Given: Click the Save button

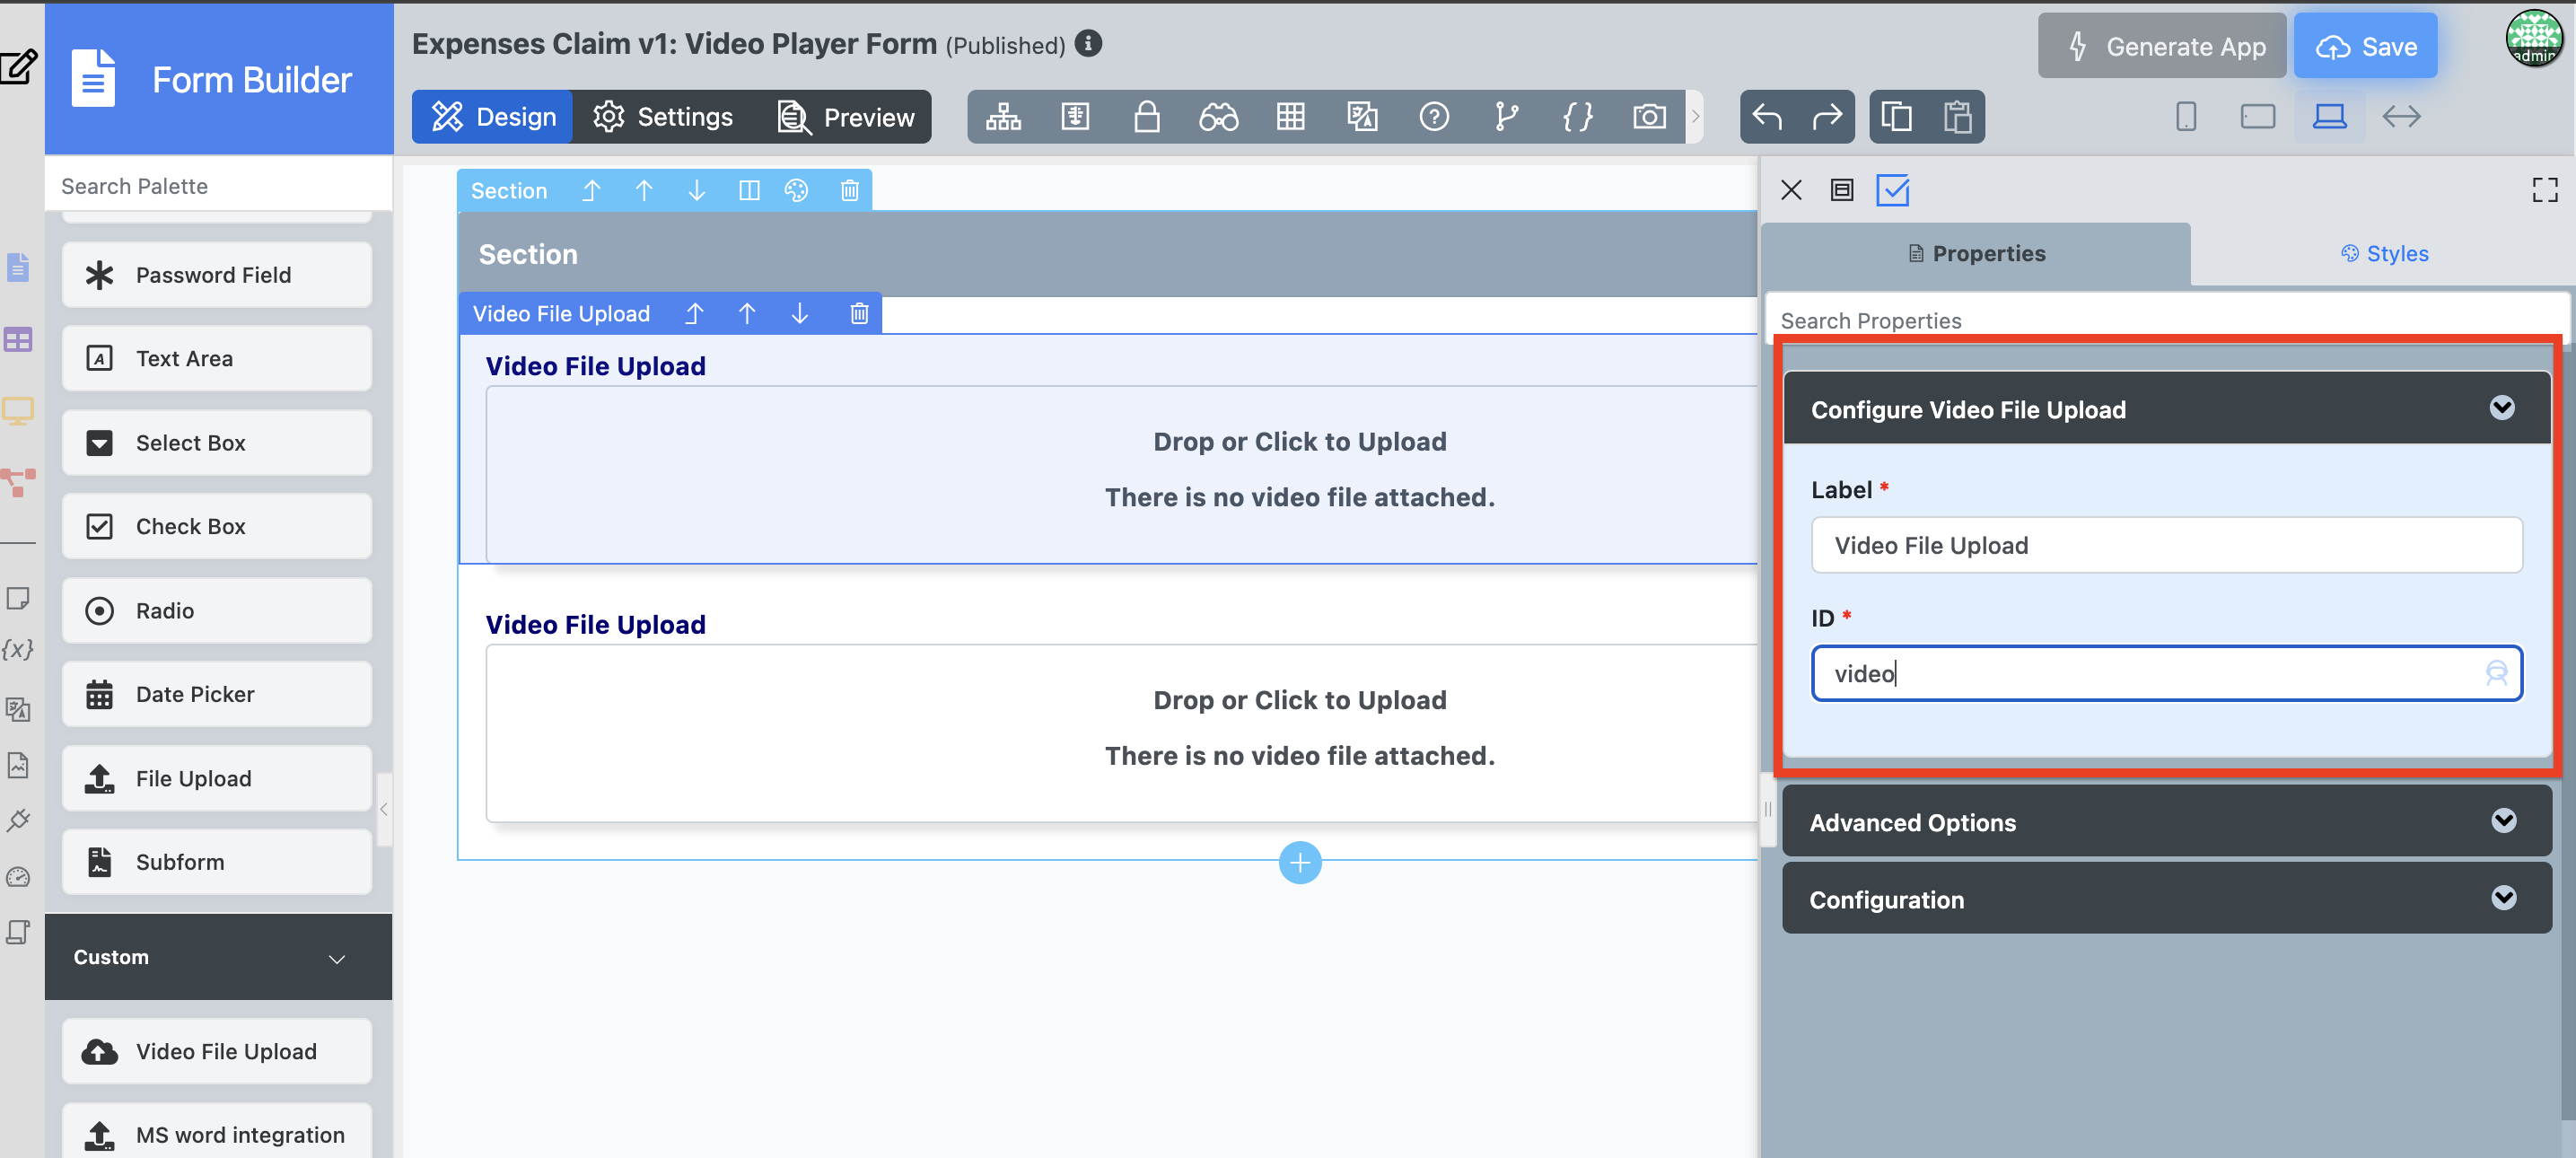Looking at the screenshot, I should (x=2366, y=46).
